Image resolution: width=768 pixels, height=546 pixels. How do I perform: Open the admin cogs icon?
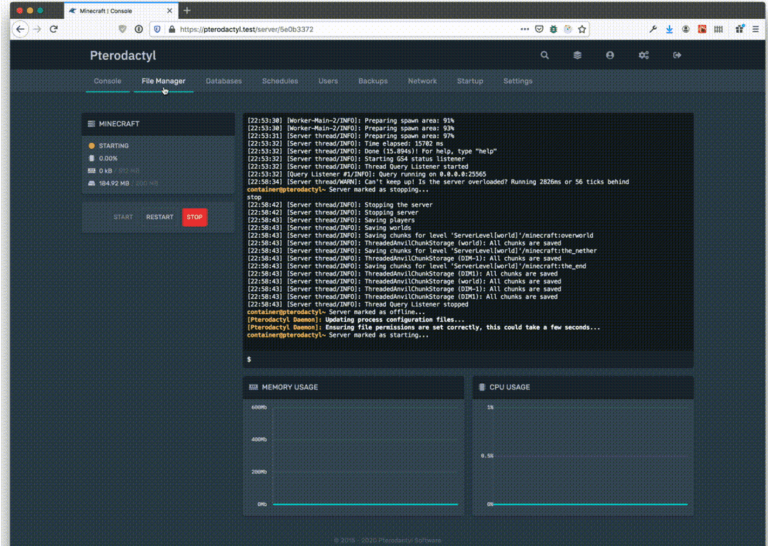tap(644, 55)
